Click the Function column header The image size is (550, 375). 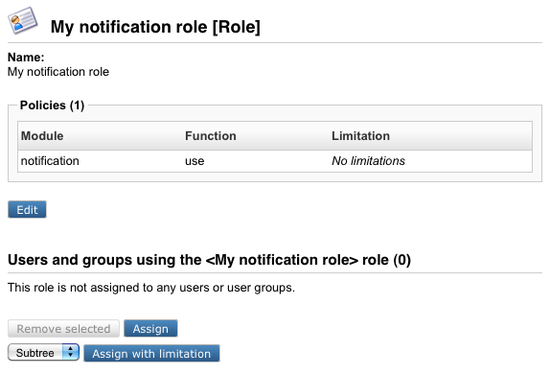point(210,136)
